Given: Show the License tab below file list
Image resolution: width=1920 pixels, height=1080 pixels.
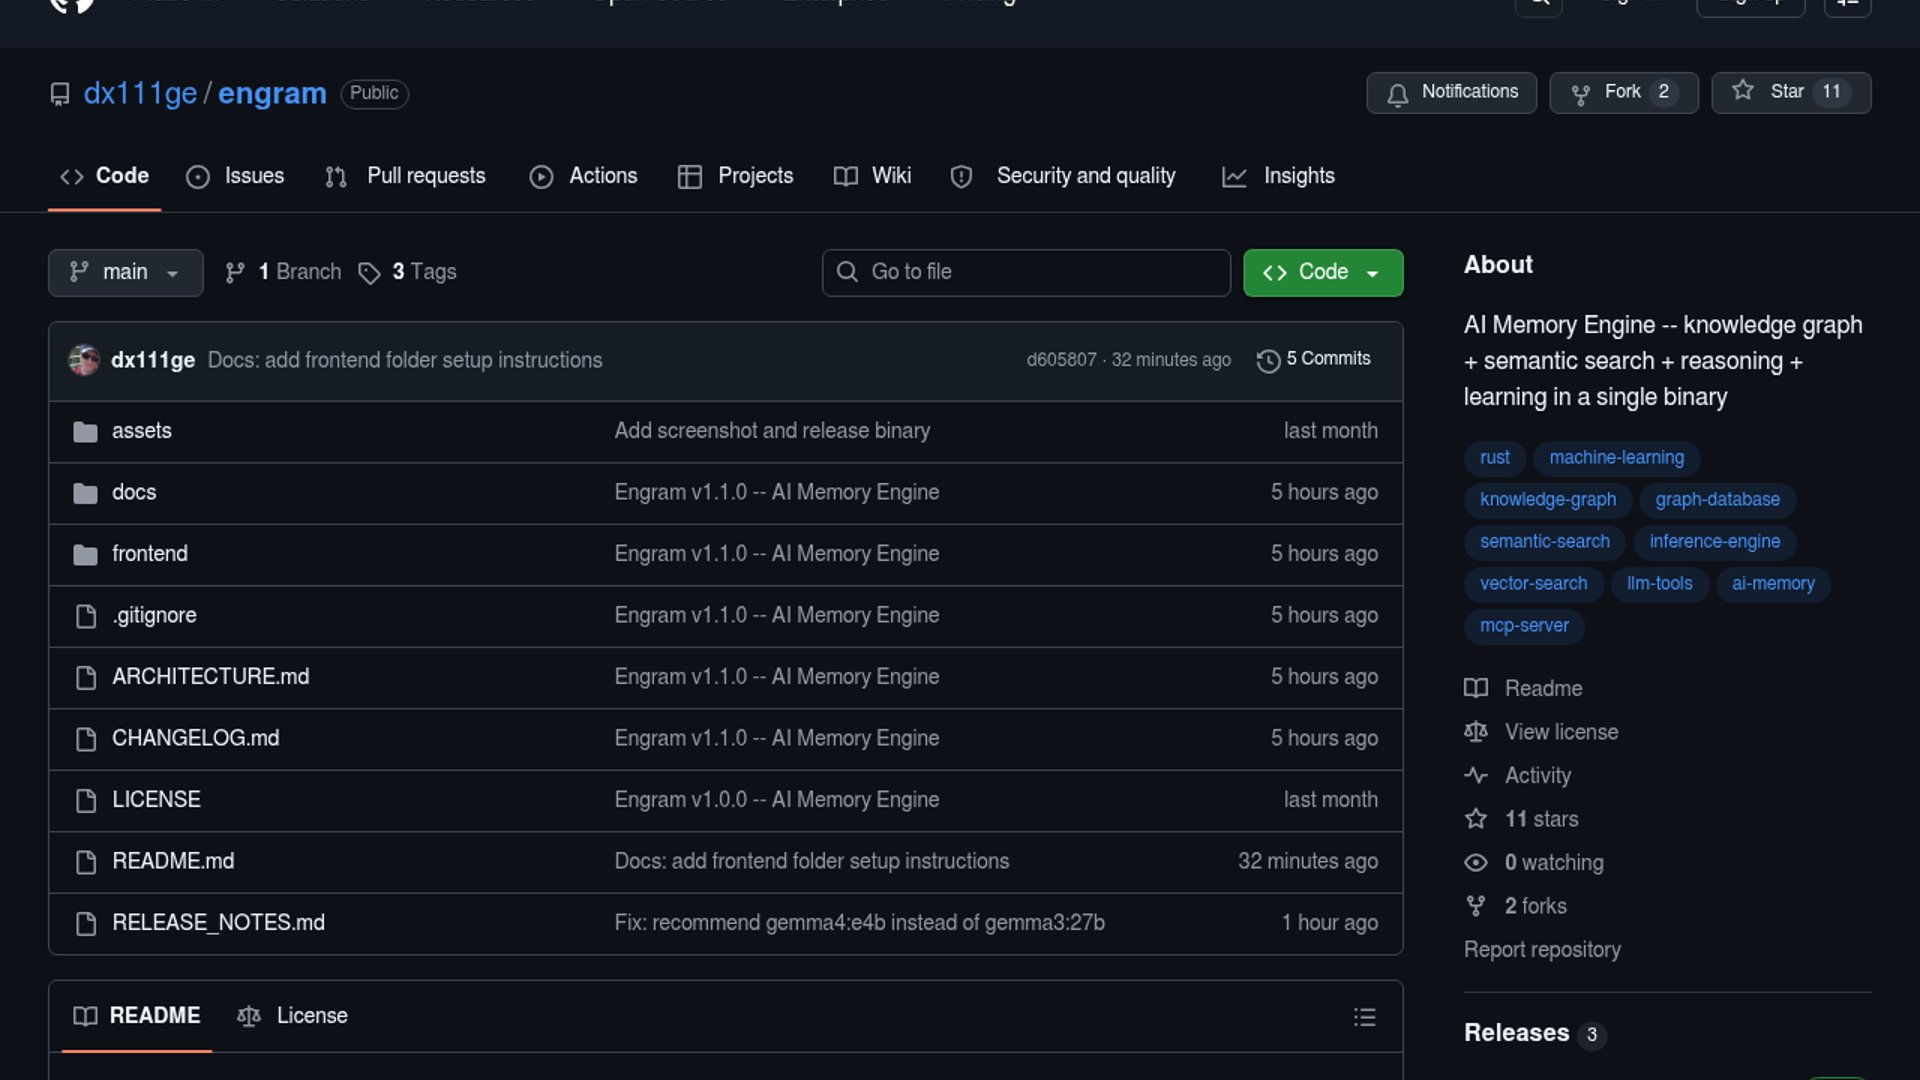Looking at the screenshot, I should click(292, 1017).
